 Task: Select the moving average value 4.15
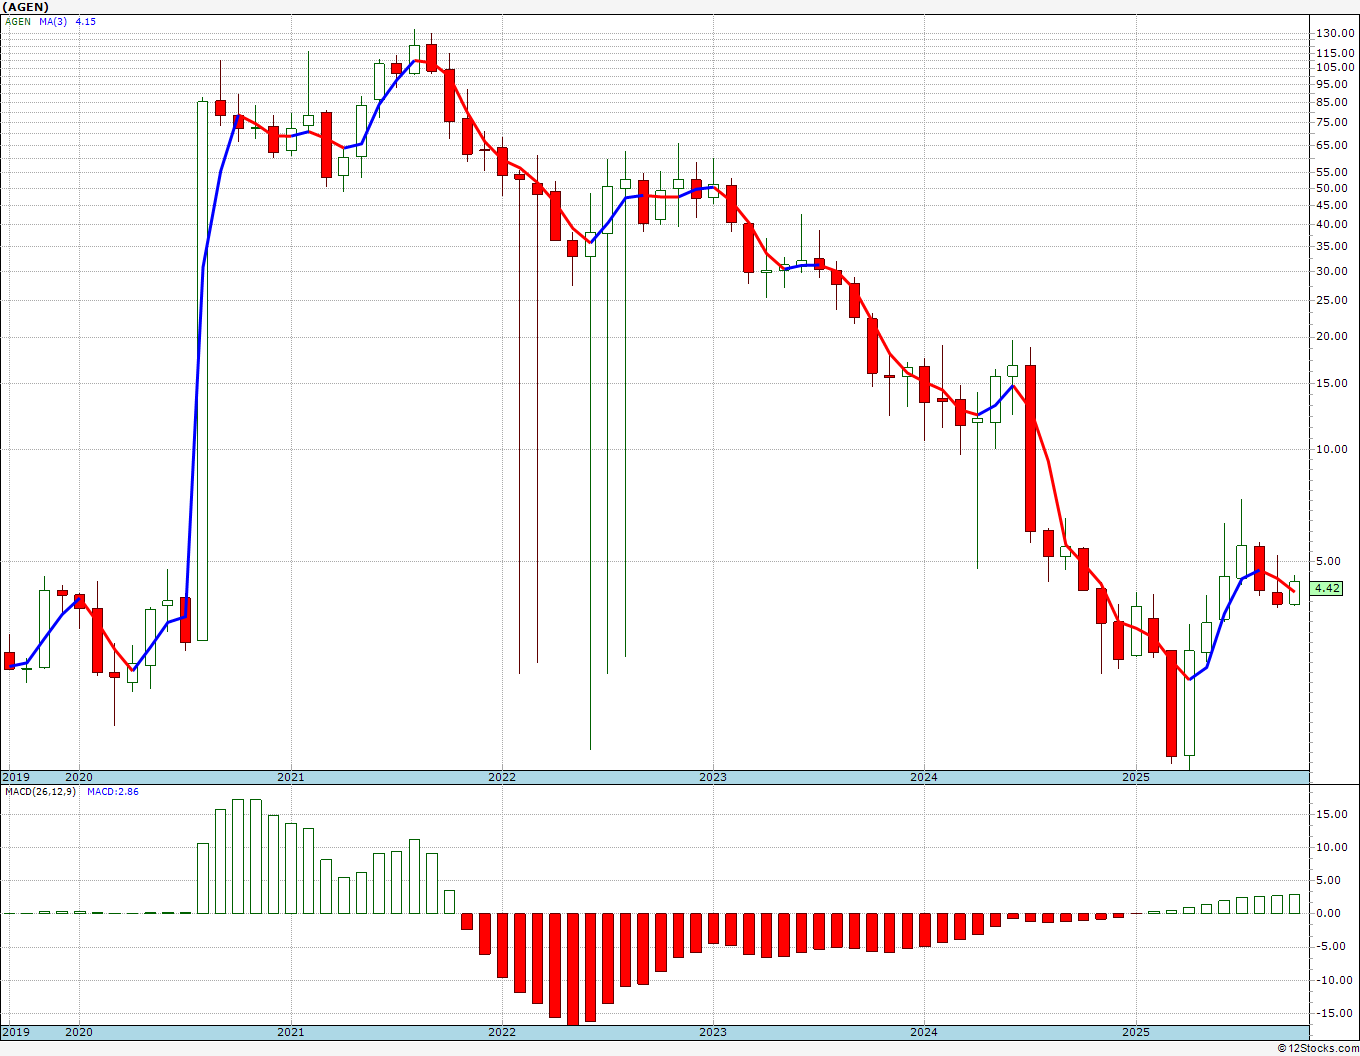[x=86, y=21]
